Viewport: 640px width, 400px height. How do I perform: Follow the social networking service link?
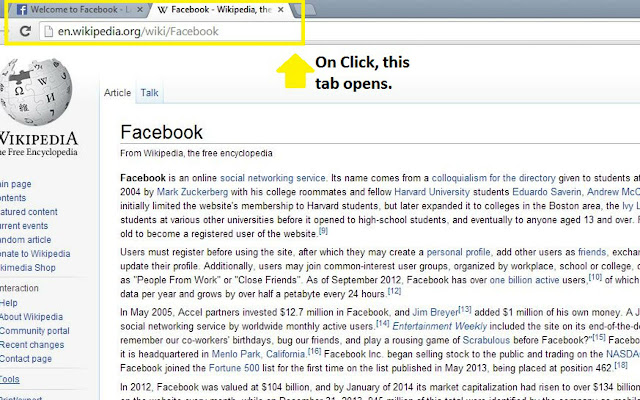pos(273,178)
